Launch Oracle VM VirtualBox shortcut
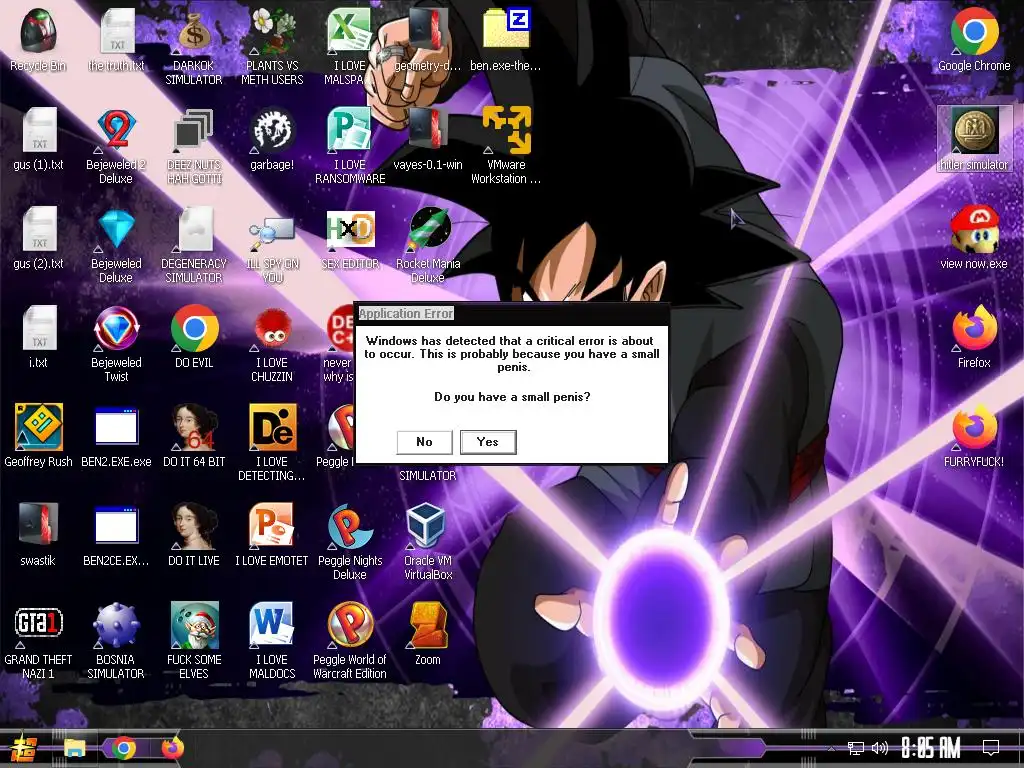Image resolution: width=1024 pixels, height=768 pixels. pyautogui.click(x=428, y=541)
